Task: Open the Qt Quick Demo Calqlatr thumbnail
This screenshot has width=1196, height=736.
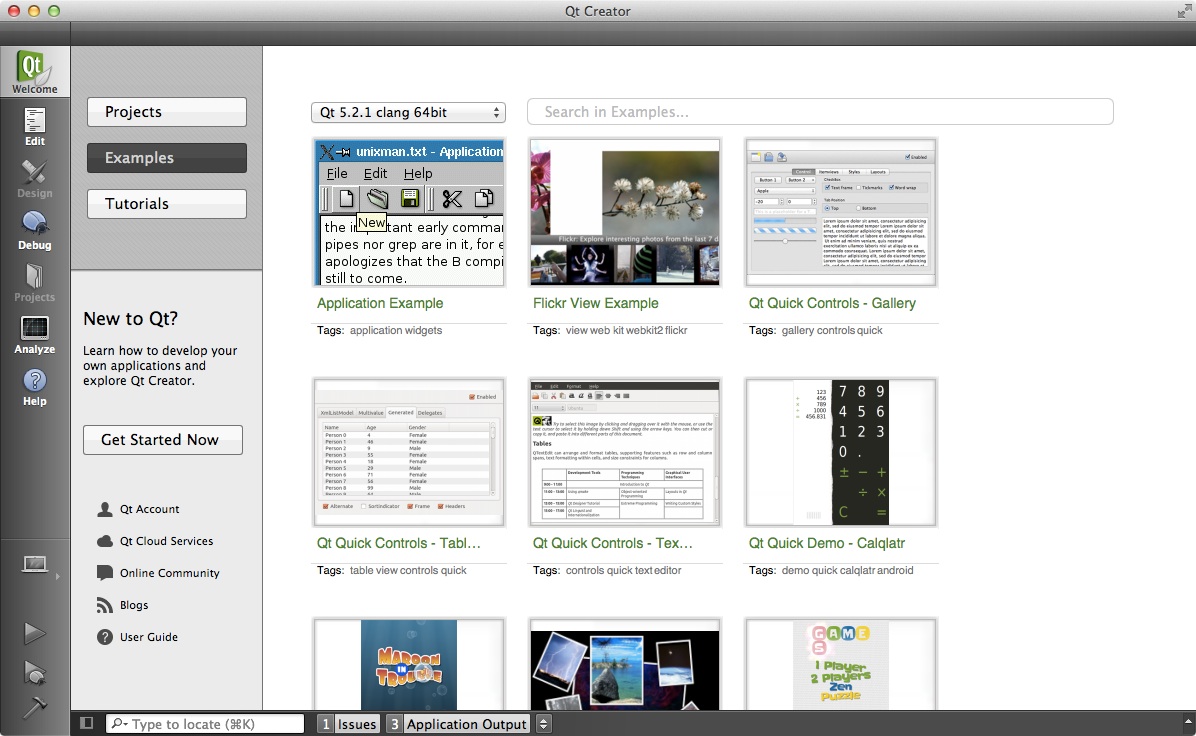Action: [841, 452]
